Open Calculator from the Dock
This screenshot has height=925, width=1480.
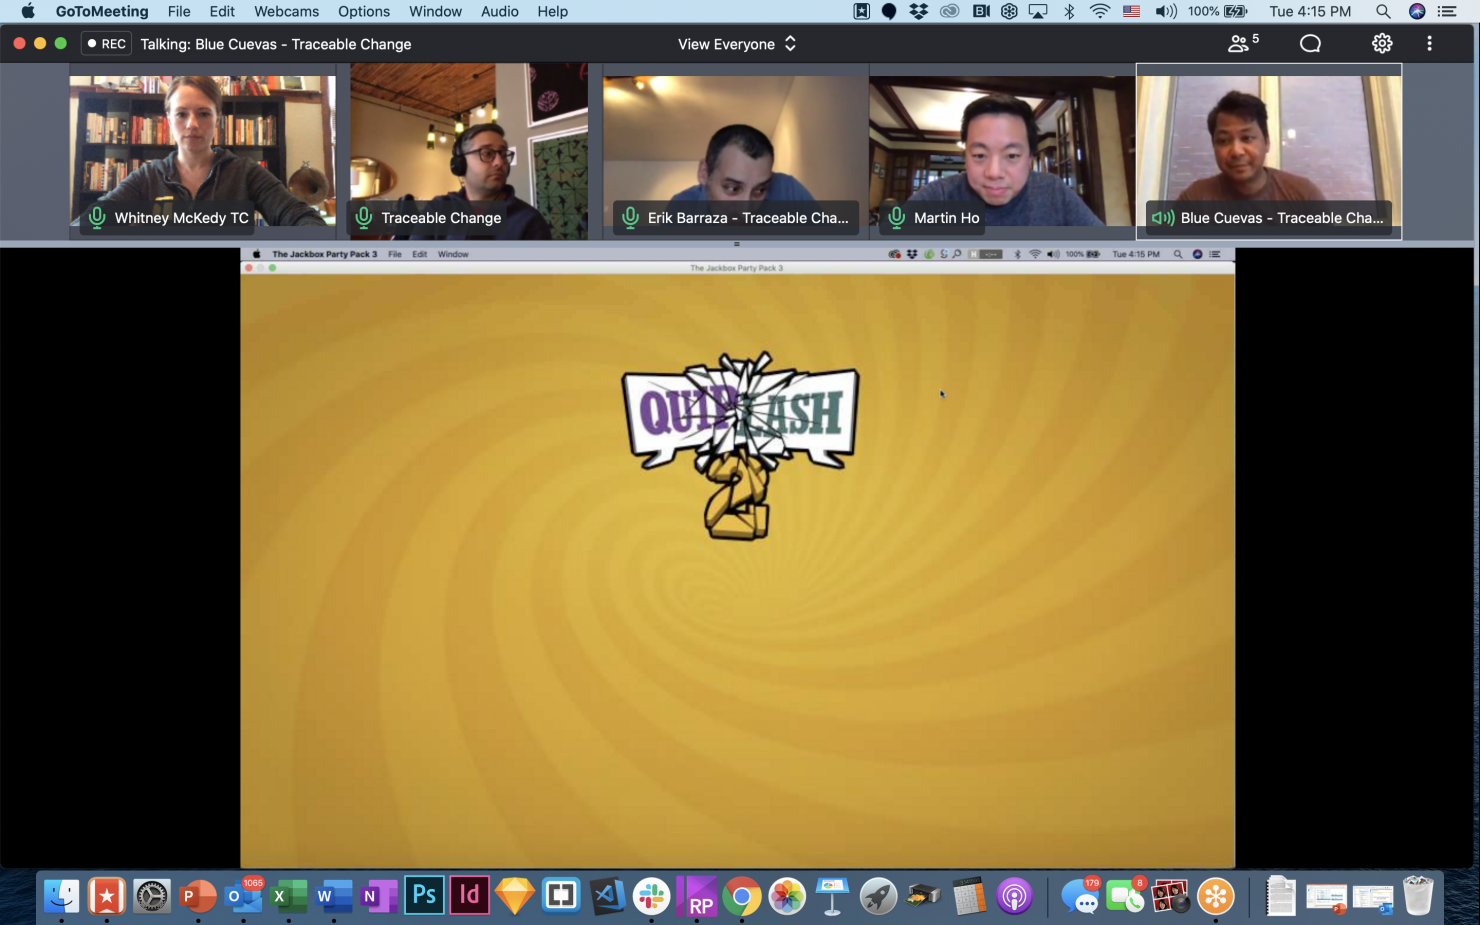pyautogui.click(x=968, y=896)
